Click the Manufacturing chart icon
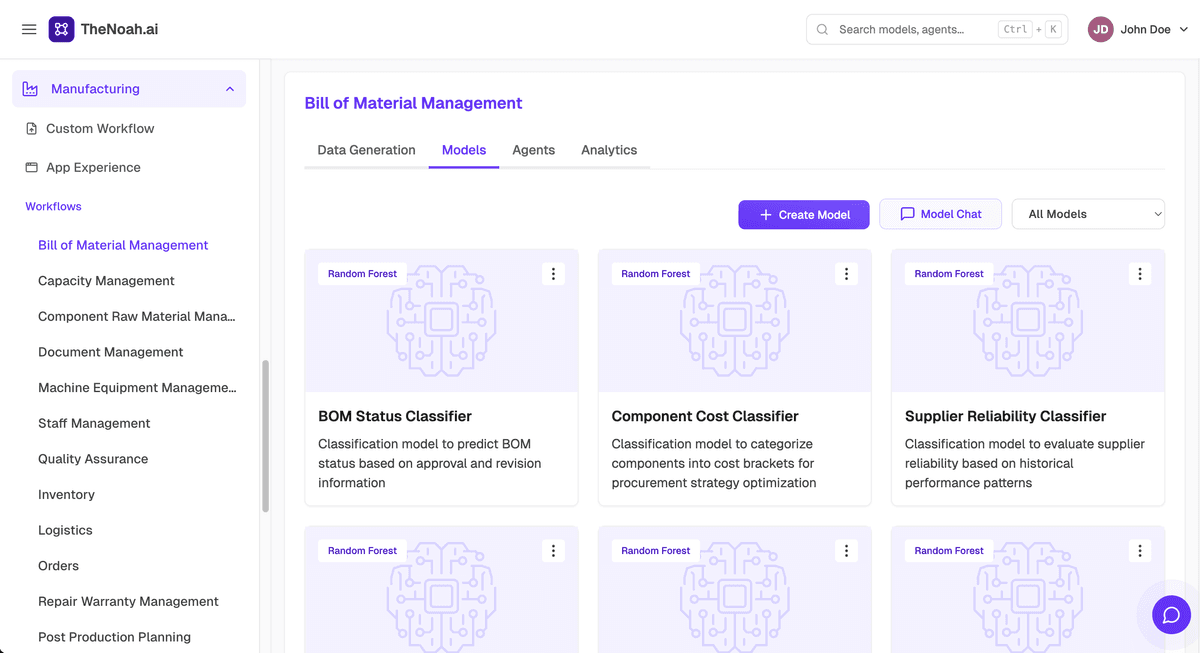The image size is (1200, 653). [30, 89]
